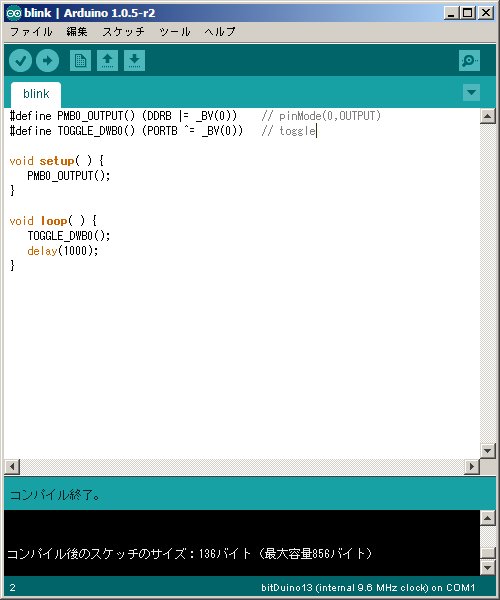Click editor vertical scrollbar down arrow
The height and width of the screenshot is (600, 500).
pos(487,451)
